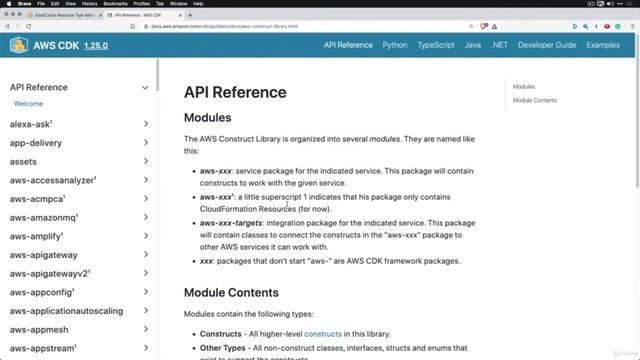Open the History menu
The width and height of the screenshot is (640, 360).
point(89,4)
